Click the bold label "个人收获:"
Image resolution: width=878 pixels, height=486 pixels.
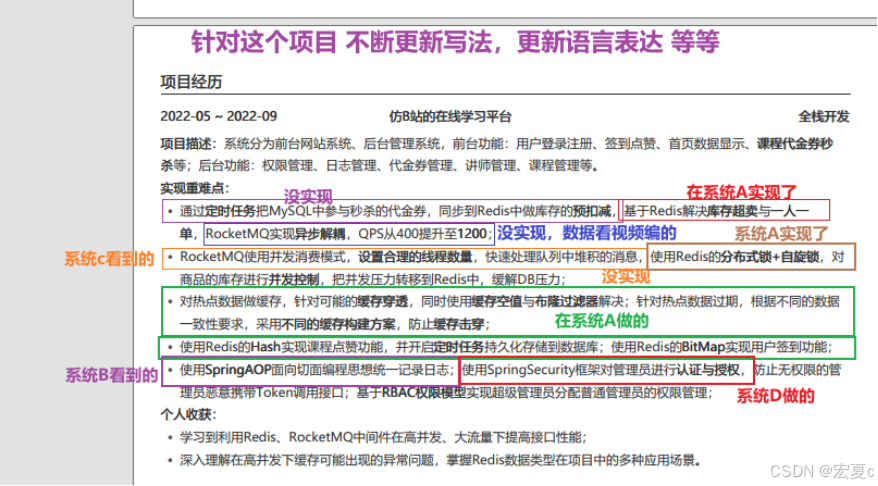[x=189, y=415]
